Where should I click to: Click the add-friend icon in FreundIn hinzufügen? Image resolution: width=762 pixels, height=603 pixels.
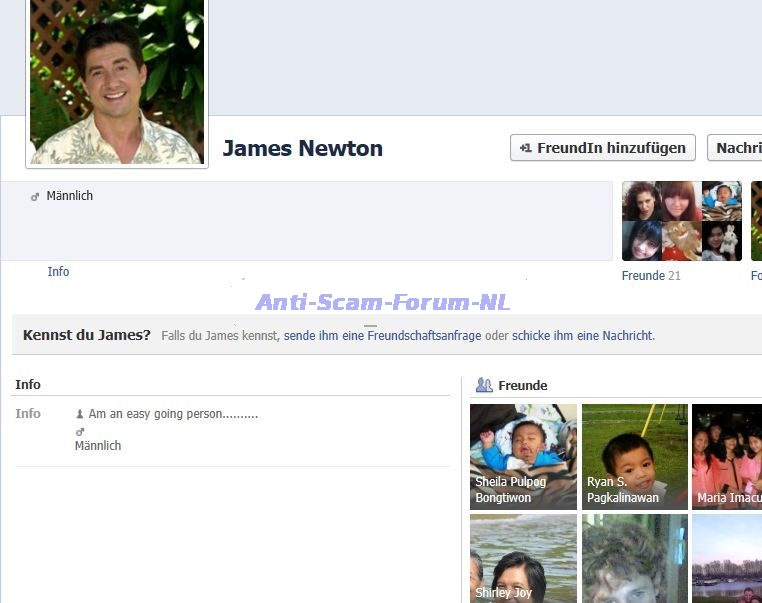(525, 148)
